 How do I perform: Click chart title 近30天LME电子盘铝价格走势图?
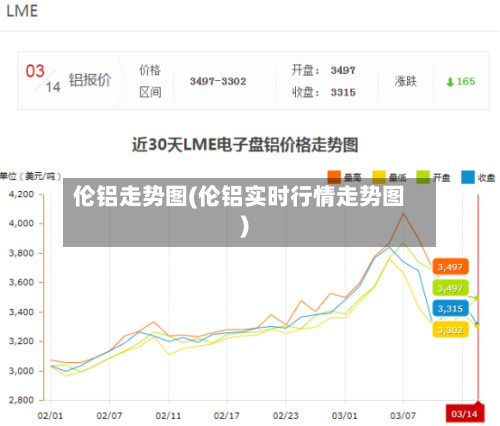[x=245, y=145]
